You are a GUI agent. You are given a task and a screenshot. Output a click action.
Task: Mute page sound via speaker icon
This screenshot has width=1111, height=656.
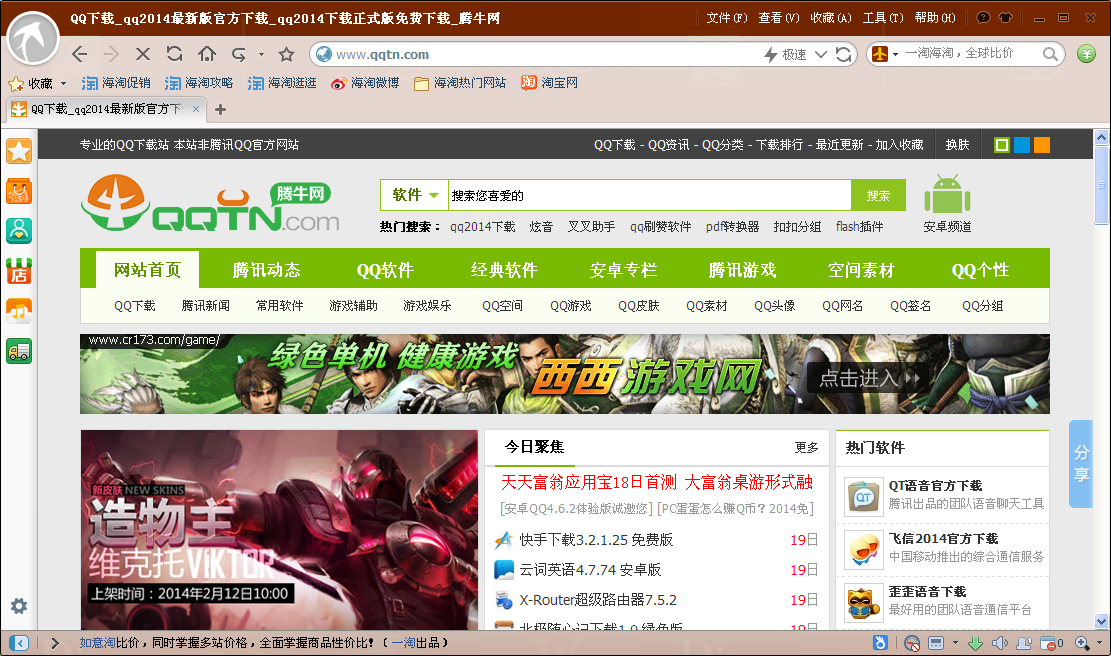[x=1000, y=643]
